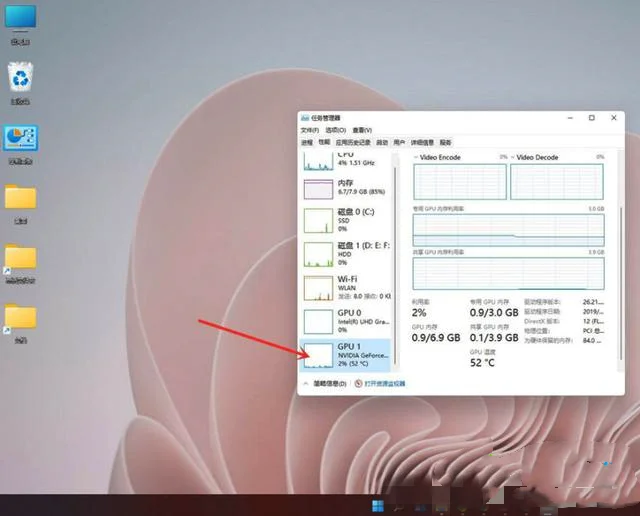The width and height of the screenshot is (640, 516).
Task: Select GPU 0 Intel UHD Graphics entry
Action: coord(347,320)
